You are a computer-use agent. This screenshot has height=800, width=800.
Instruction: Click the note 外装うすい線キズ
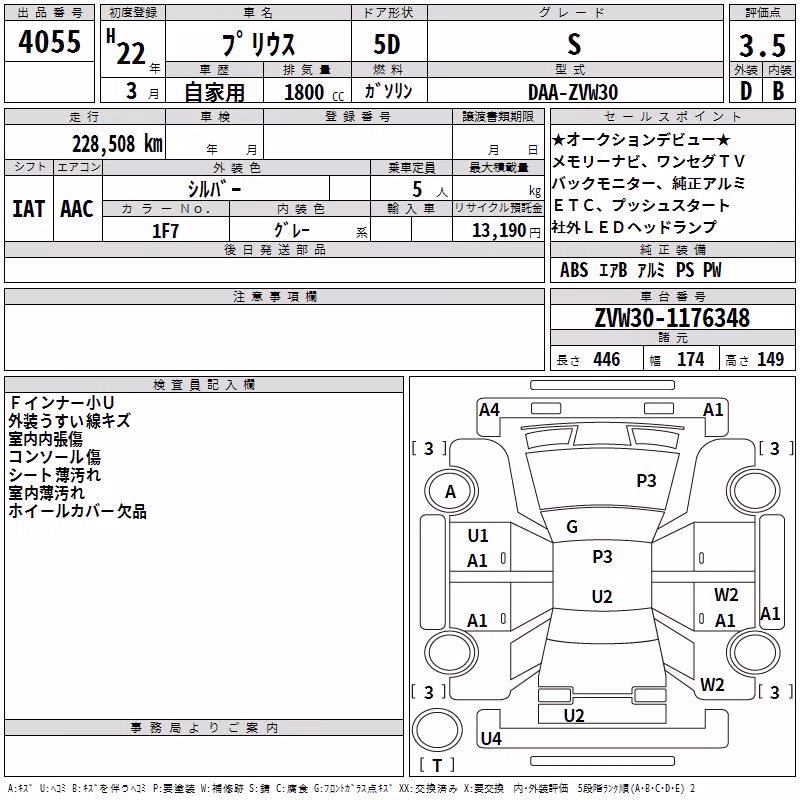69,421
